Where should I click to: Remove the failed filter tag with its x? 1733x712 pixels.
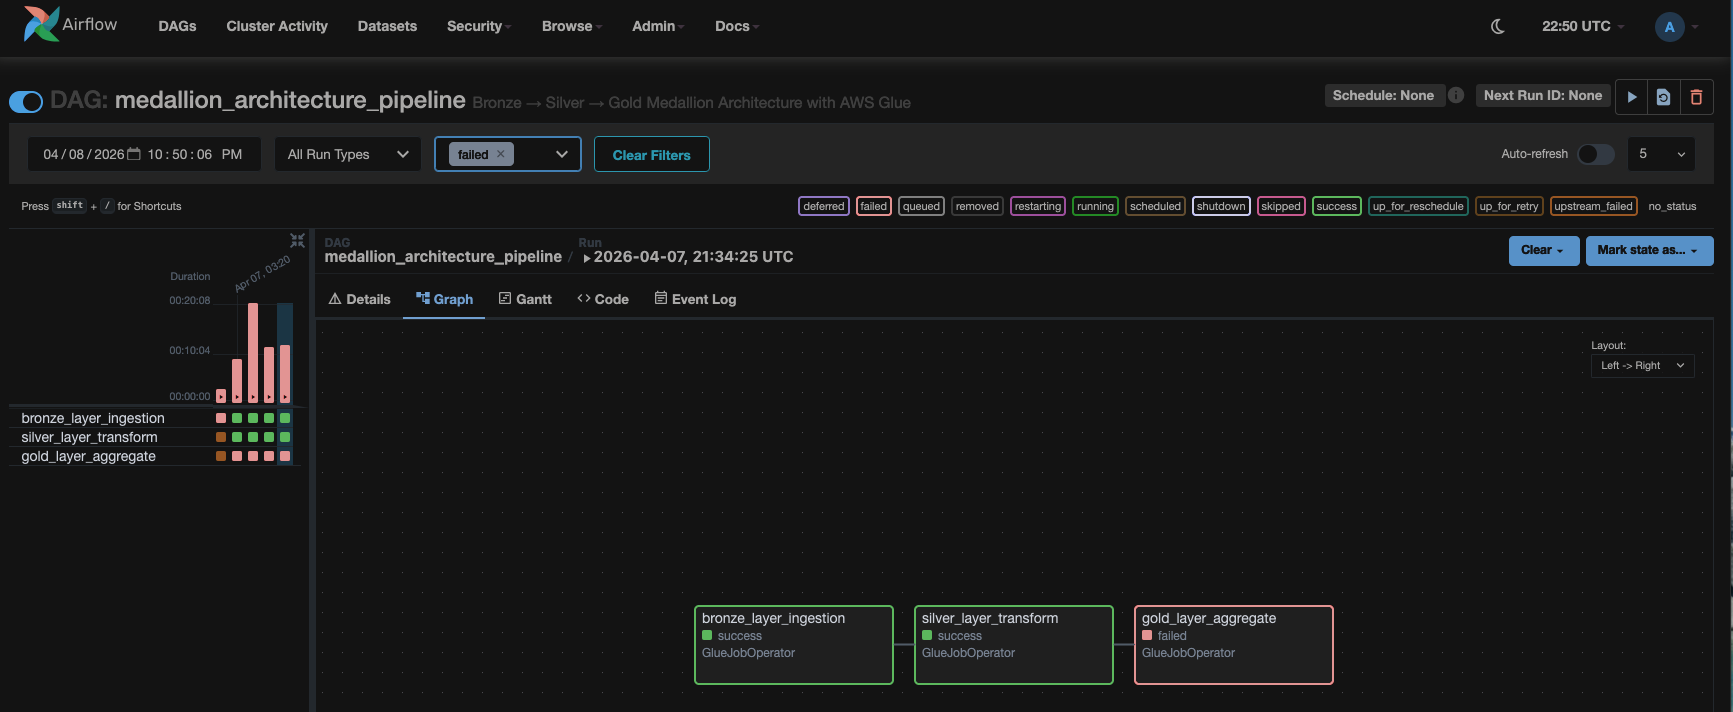[501, 154]
